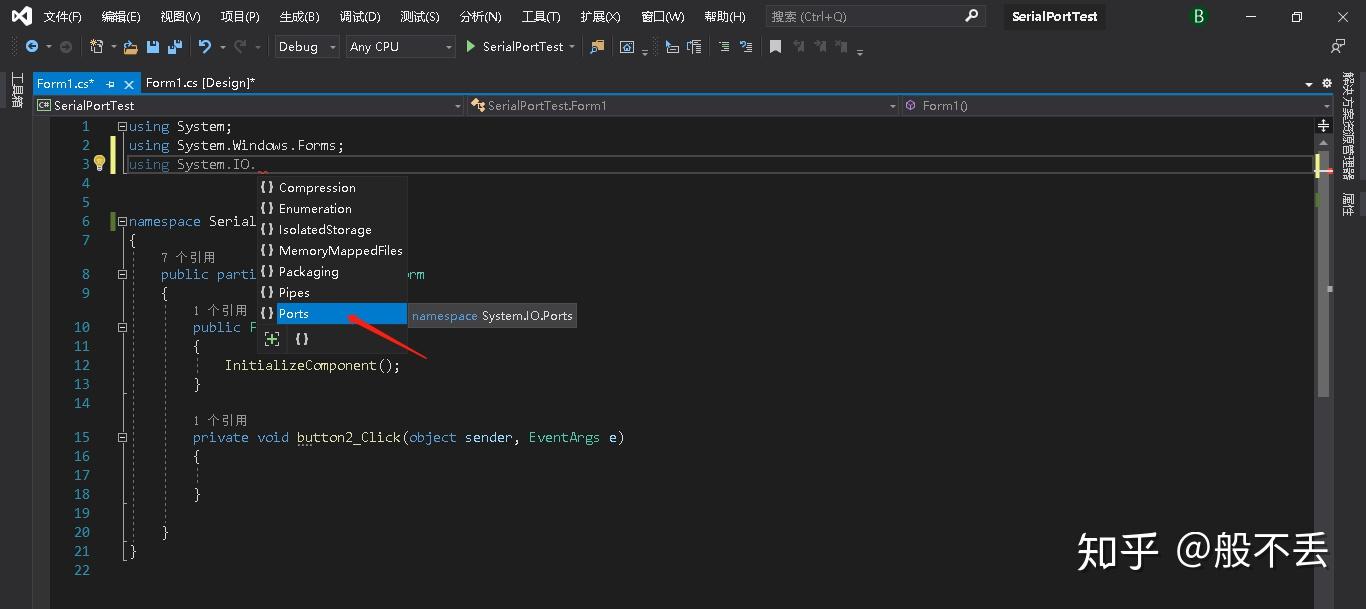Save Form1.cs using the Save icon

[x=151, y=46]
